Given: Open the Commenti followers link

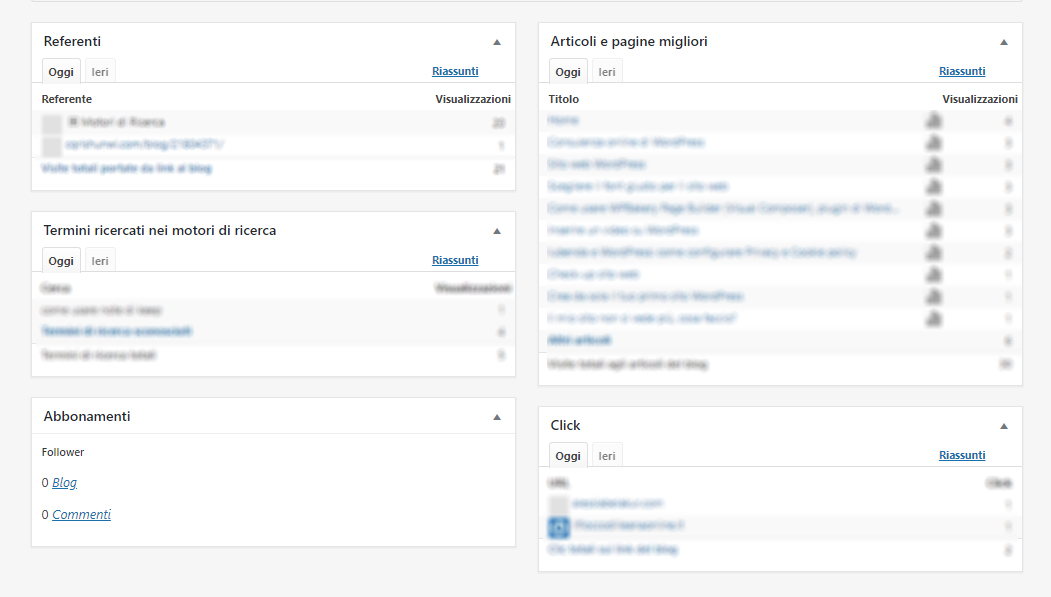Looking at the screenshot, I should [x=81, y=515].
